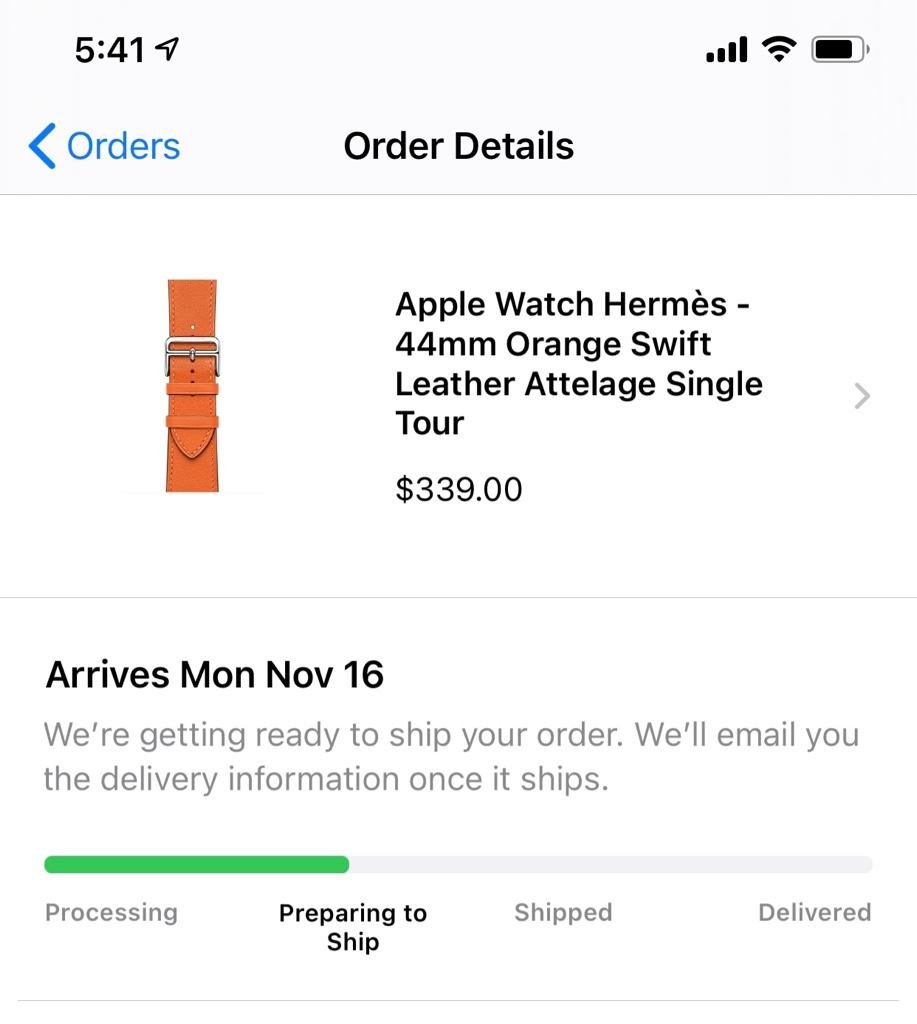Tap the Arrives Mon Nov 16 heading
Viewport: 917px width, 1024px height.
[x=214, y=675]
